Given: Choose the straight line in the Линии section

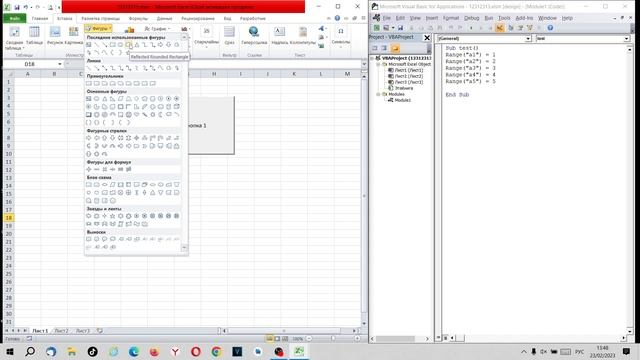Looking at the screenshot, I should (x=89, y=68).
